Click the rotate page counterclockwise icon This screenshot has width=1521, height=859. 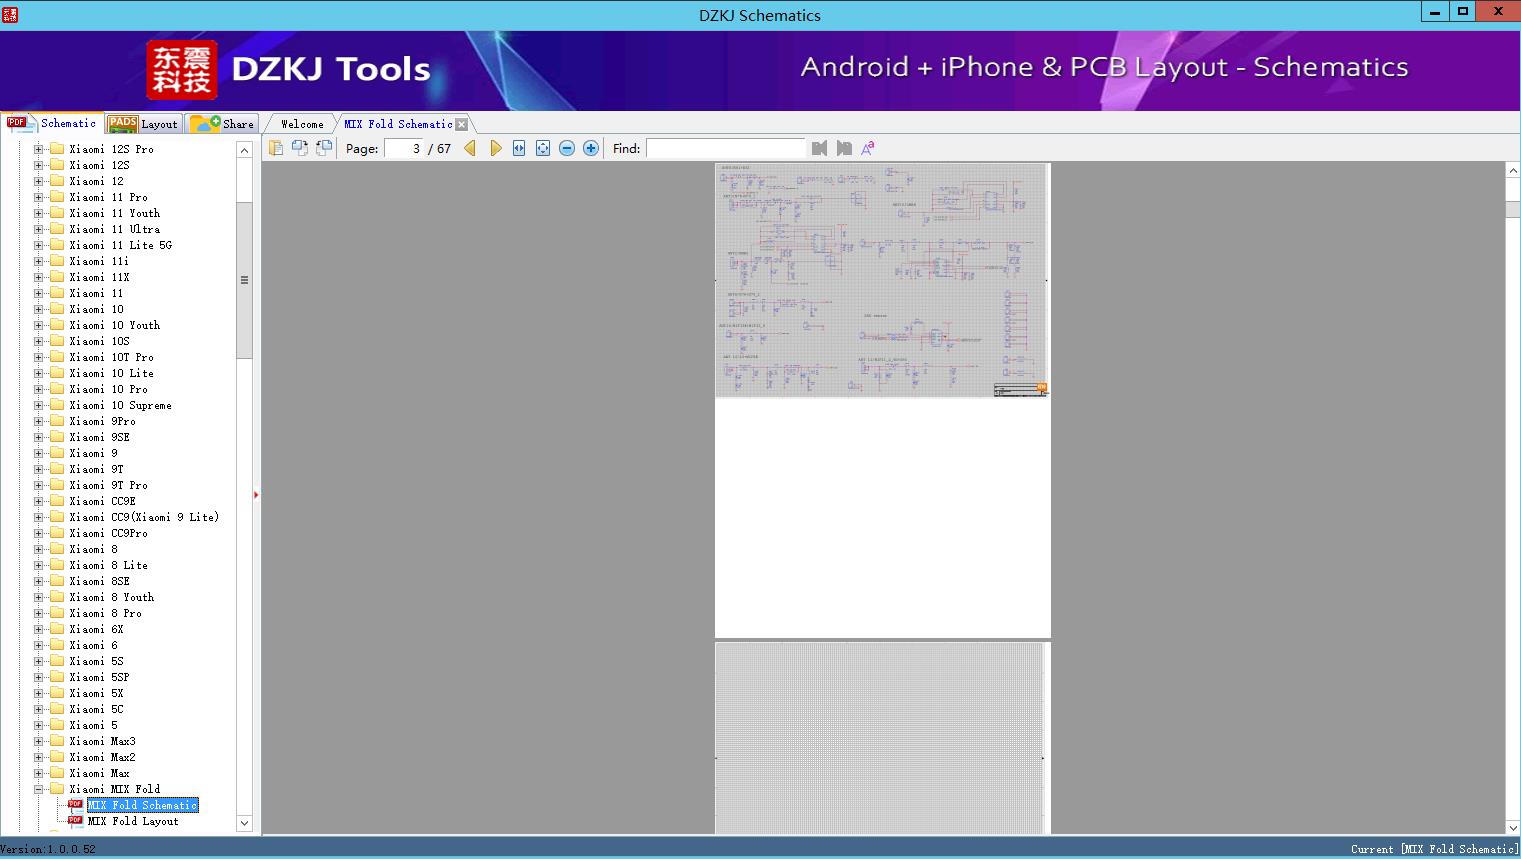click(x=300, y=148)
